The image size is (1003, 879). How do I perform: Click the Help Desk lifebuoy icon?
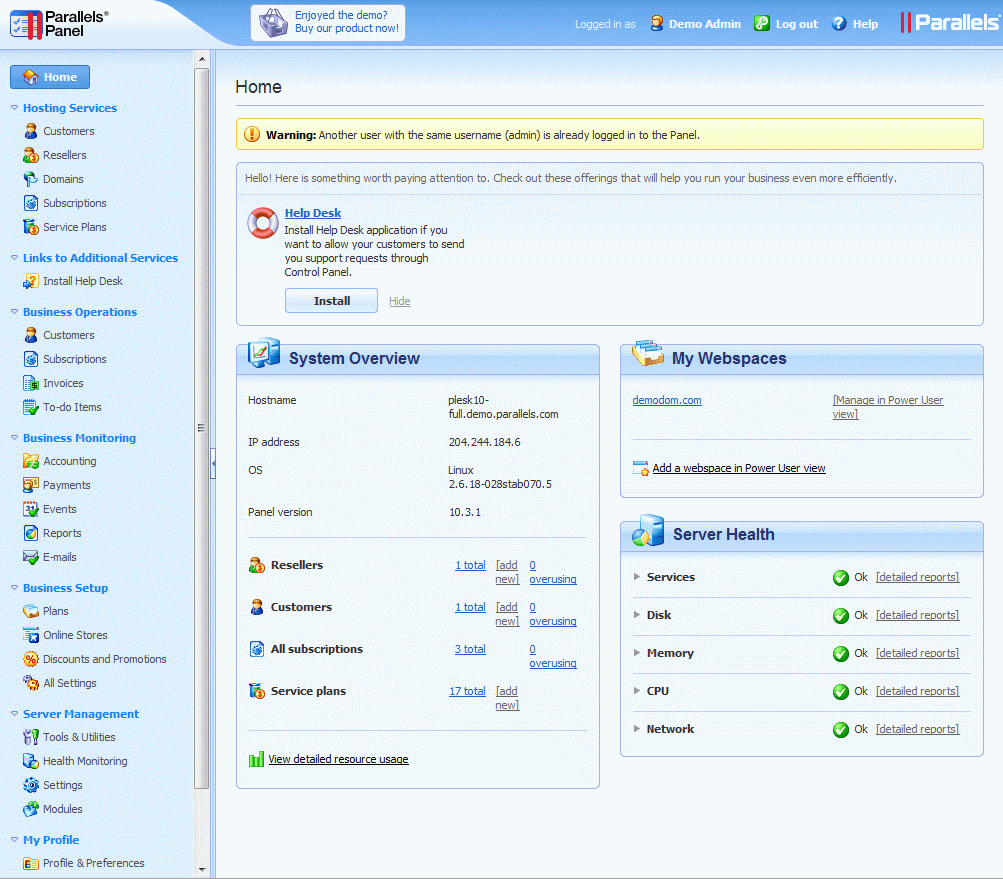263,223
